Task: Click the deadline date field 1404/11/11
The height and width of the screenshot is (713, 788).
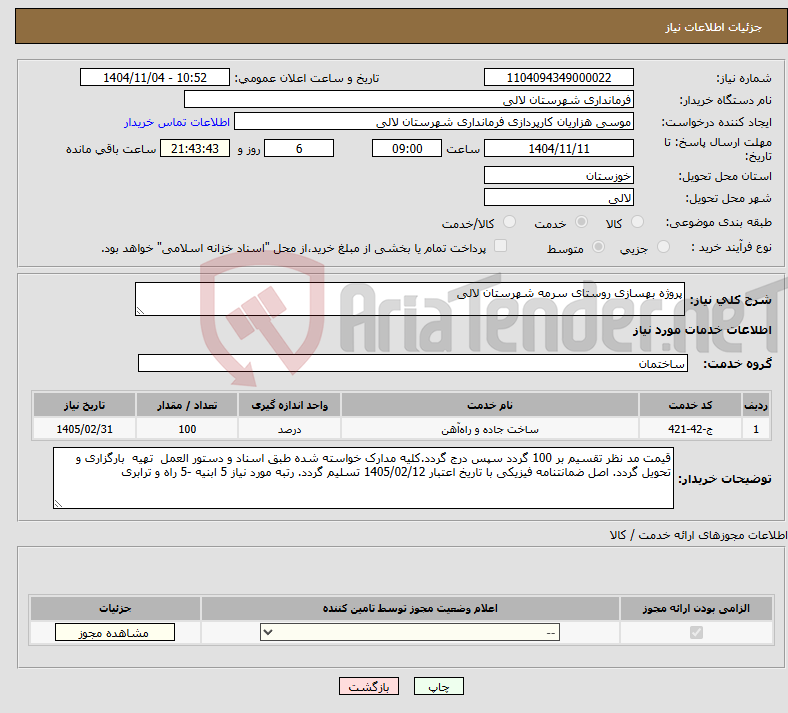Action: point(559,148)
